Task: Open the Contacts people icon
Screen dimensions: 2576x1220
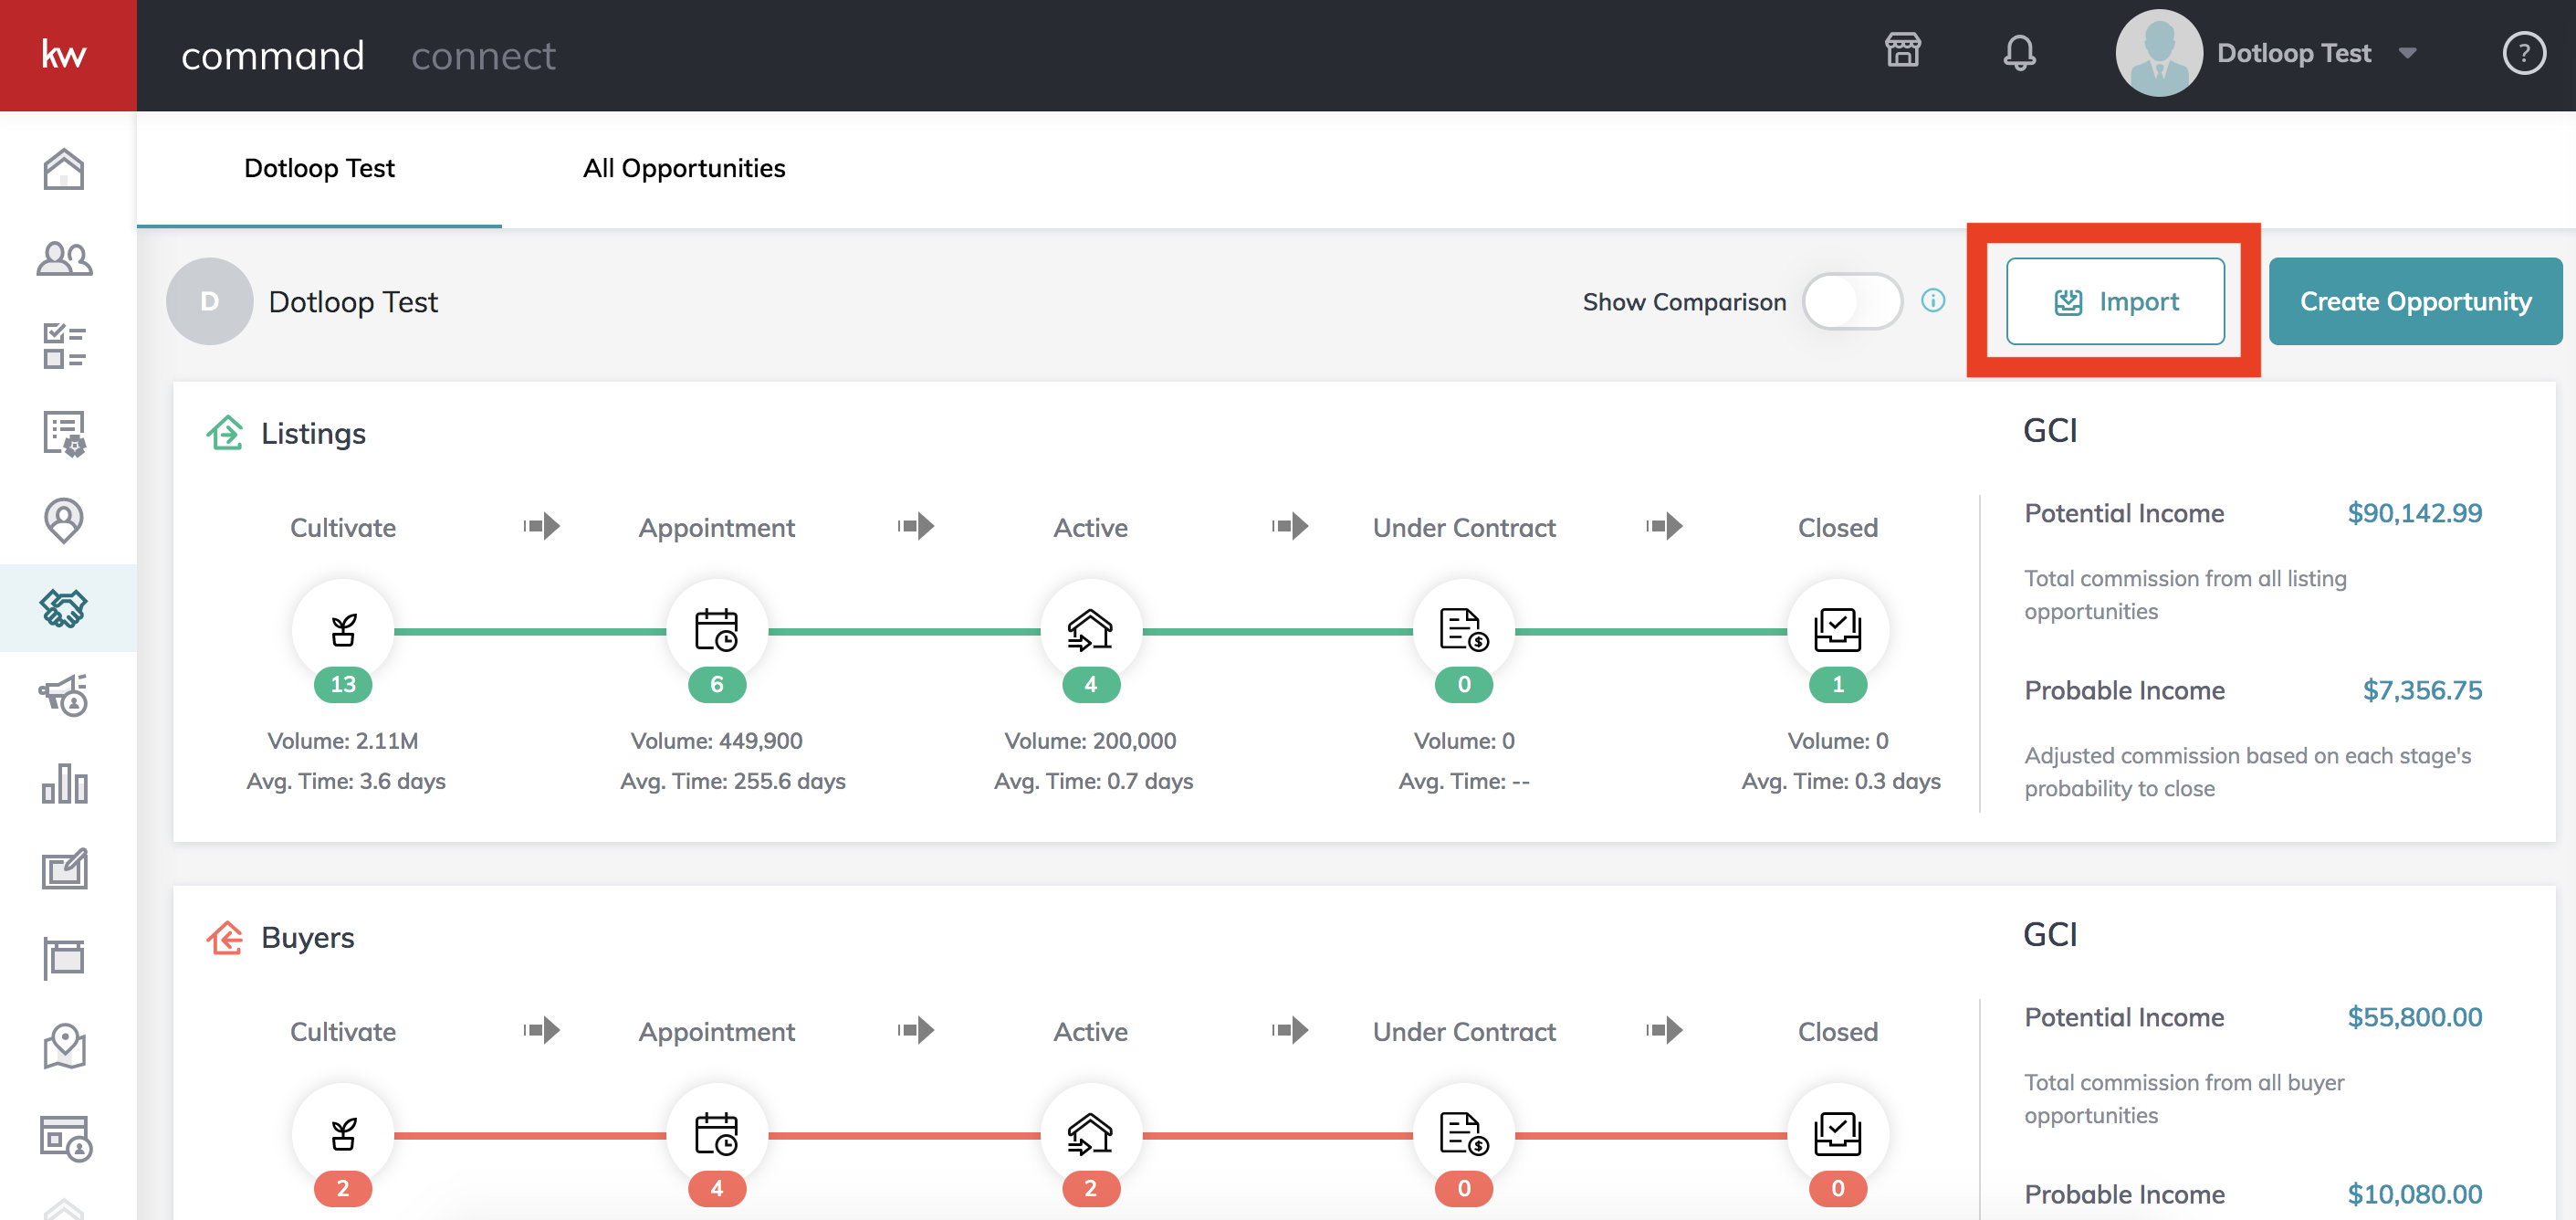Action: pos(63,258)
